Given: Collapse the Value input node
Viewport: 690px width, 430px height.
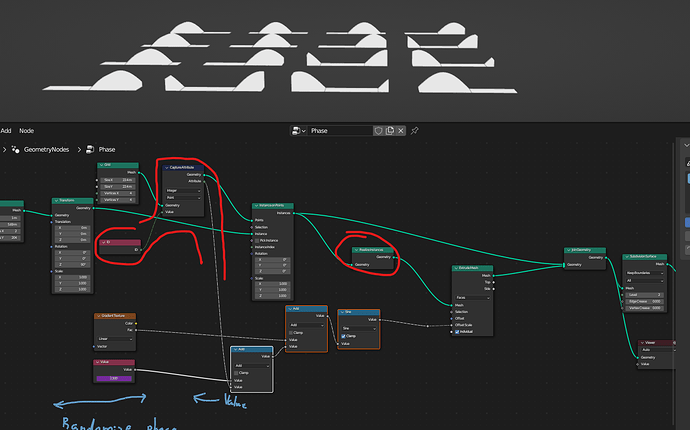Looking at the screenshot, I should click(x=97, y=362).
